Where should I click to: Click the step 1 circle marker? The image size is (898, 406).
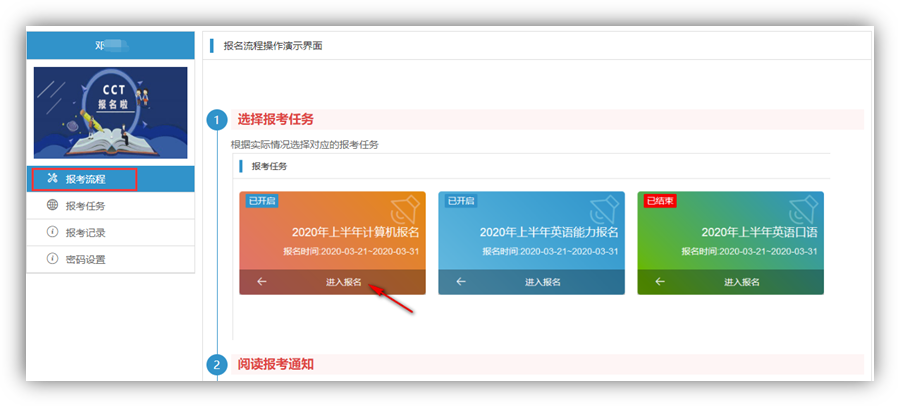pyautogui.click(x=217, y=121)
